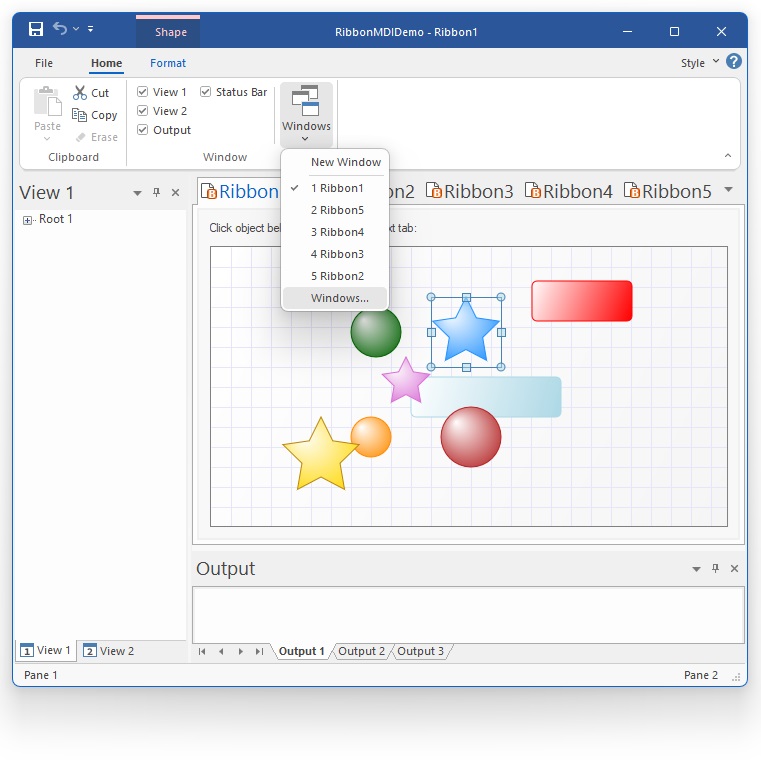This screenshot has height=760, width=761.
Task: Click the Copy icon in Clipboard group
Action: (x=80, y=115)
